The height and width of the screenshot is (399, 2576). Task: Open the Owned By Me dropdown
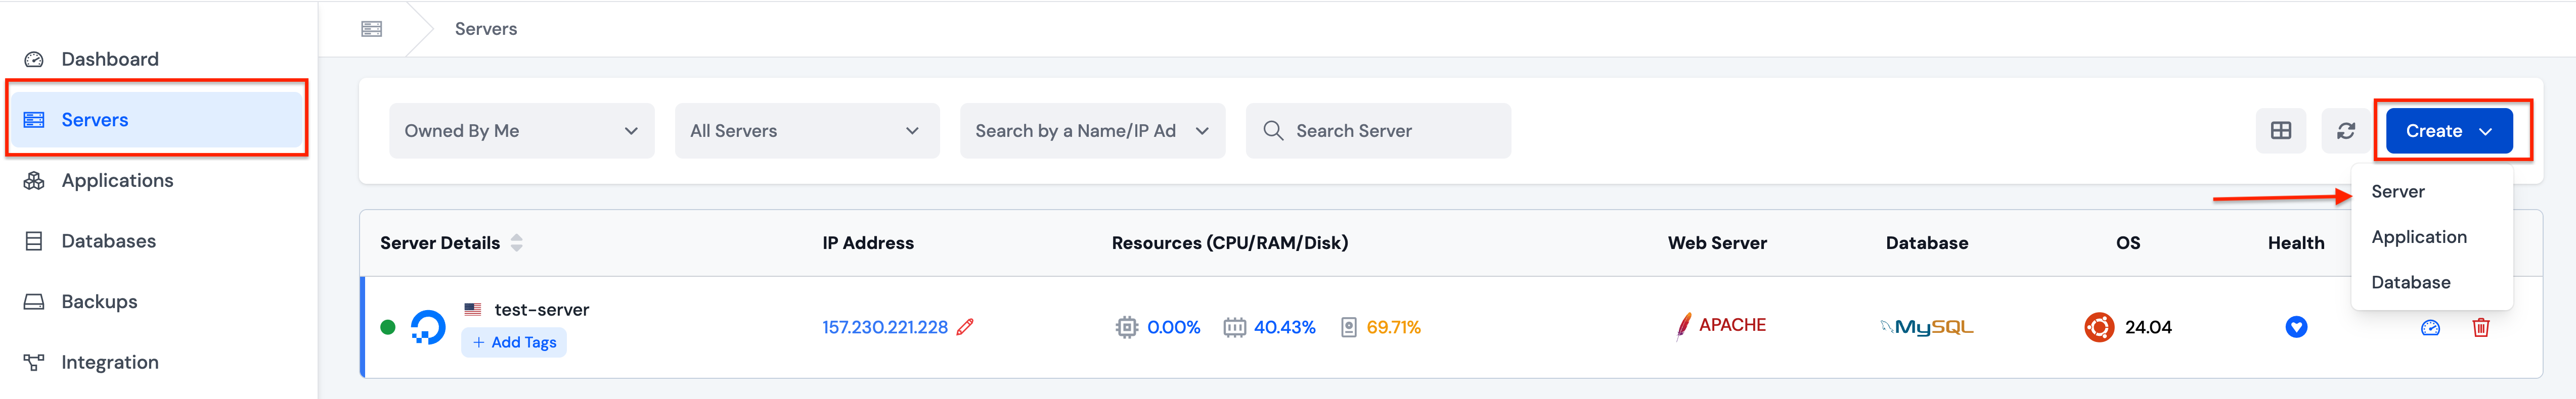[x=521, y=131]
